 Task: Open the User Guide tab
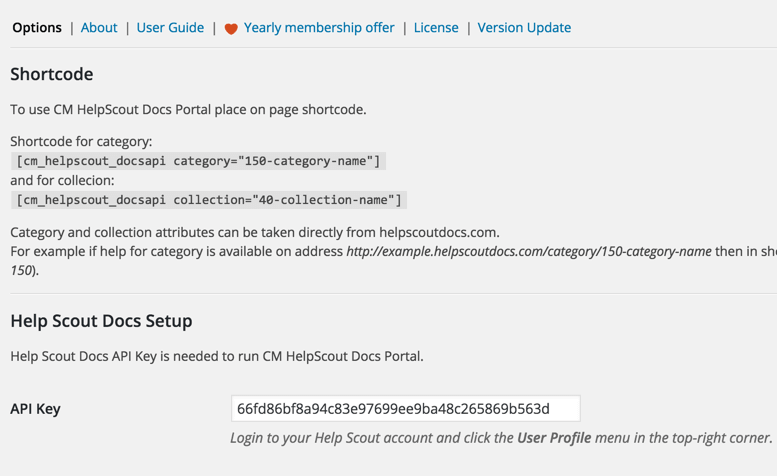170,28
